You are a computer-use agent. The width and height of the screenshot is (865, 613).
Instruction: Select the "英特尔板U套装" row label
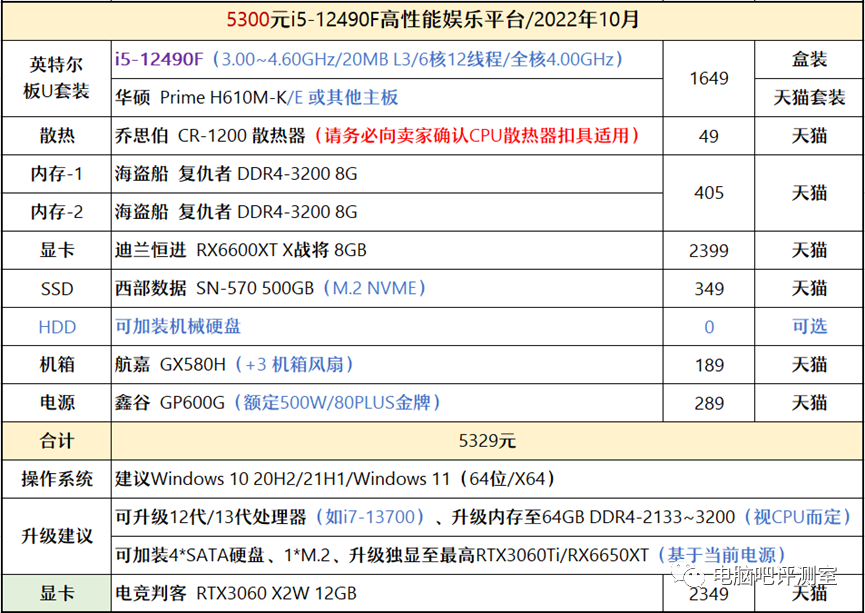56,78
